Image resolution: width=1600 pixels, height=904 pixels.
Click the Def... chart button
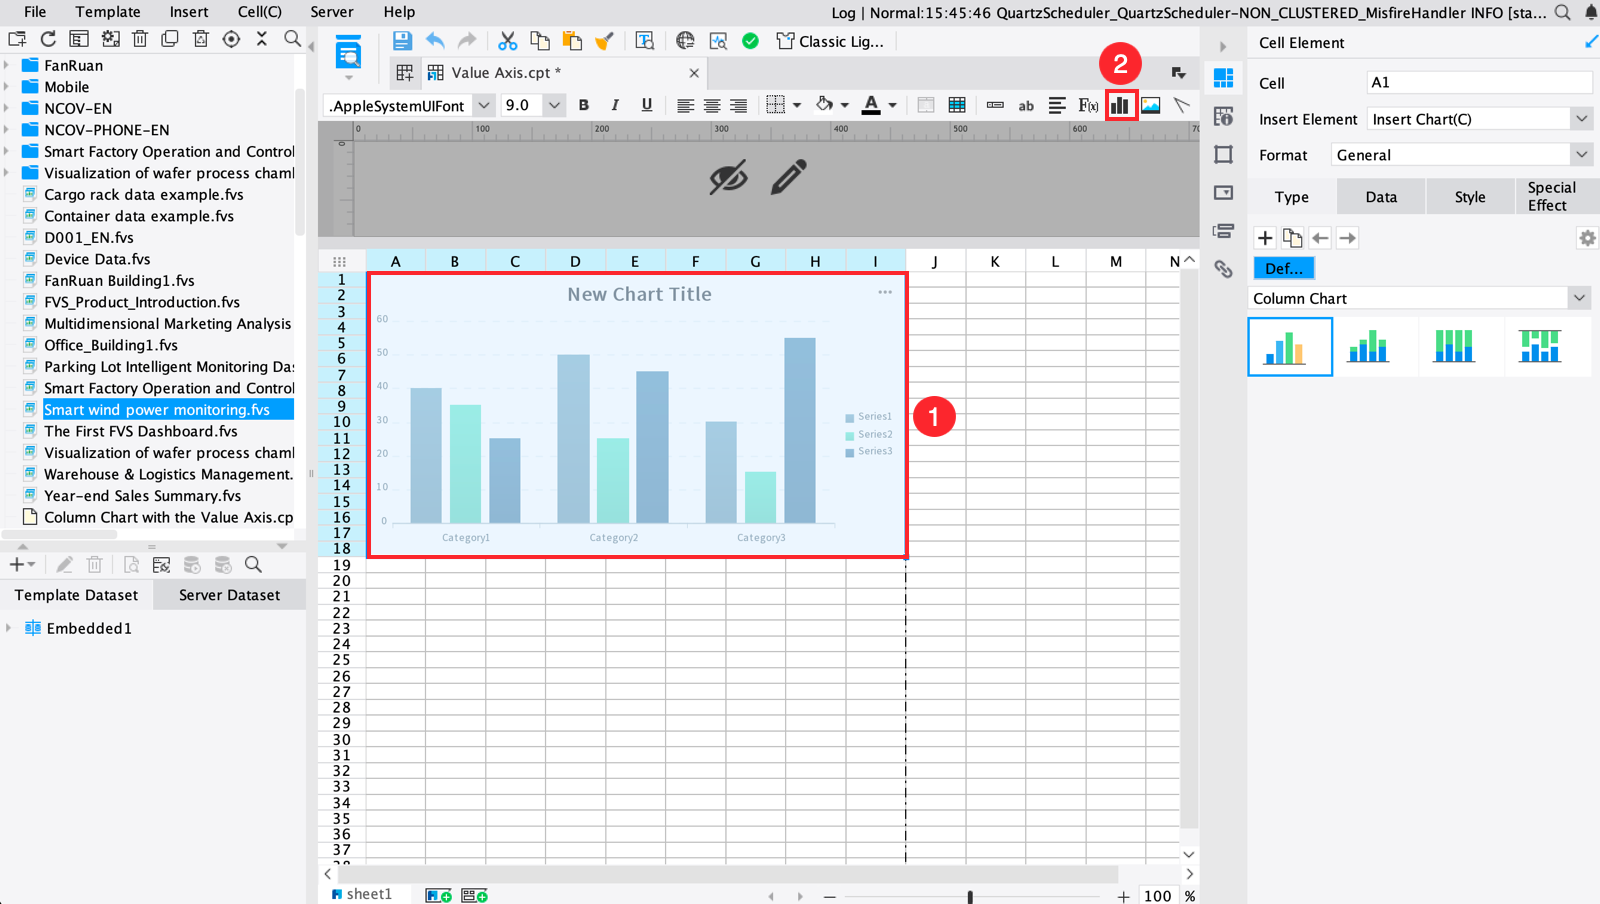[1284, 269]
